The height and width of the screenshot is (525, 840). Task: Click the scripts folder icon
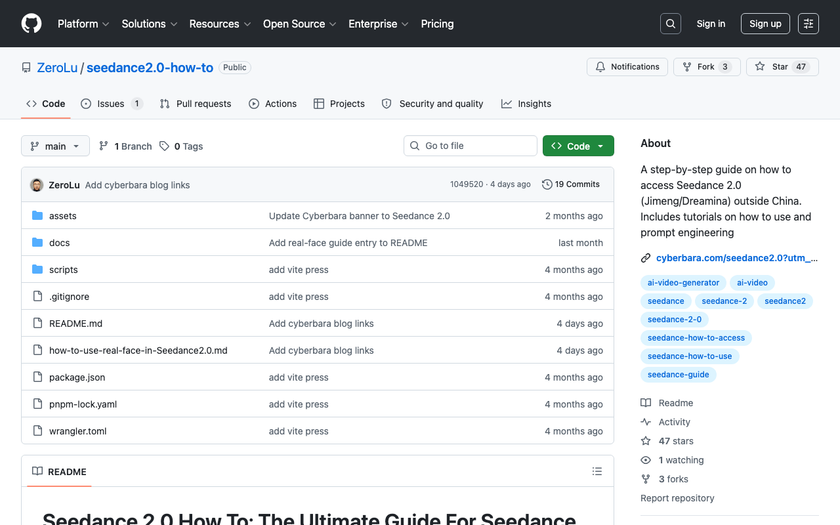pos(37,269)
